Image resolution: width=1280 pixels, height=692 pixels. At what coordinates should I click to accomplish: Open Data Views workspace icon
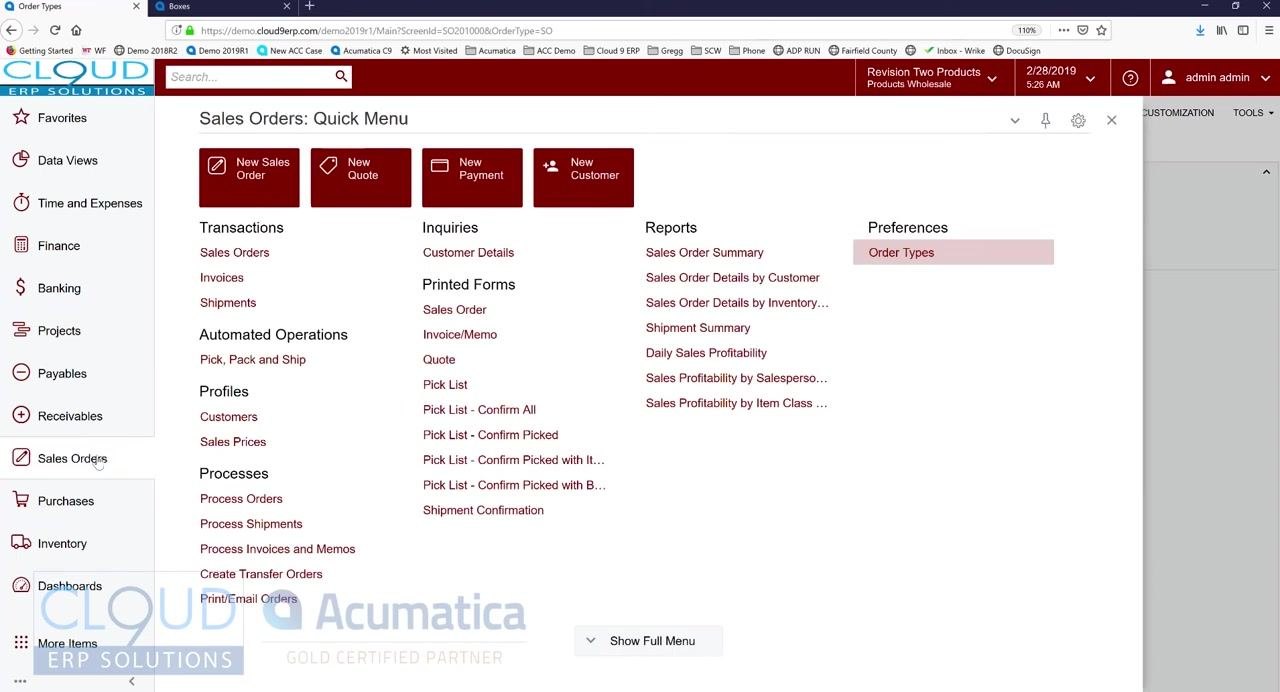21,160
